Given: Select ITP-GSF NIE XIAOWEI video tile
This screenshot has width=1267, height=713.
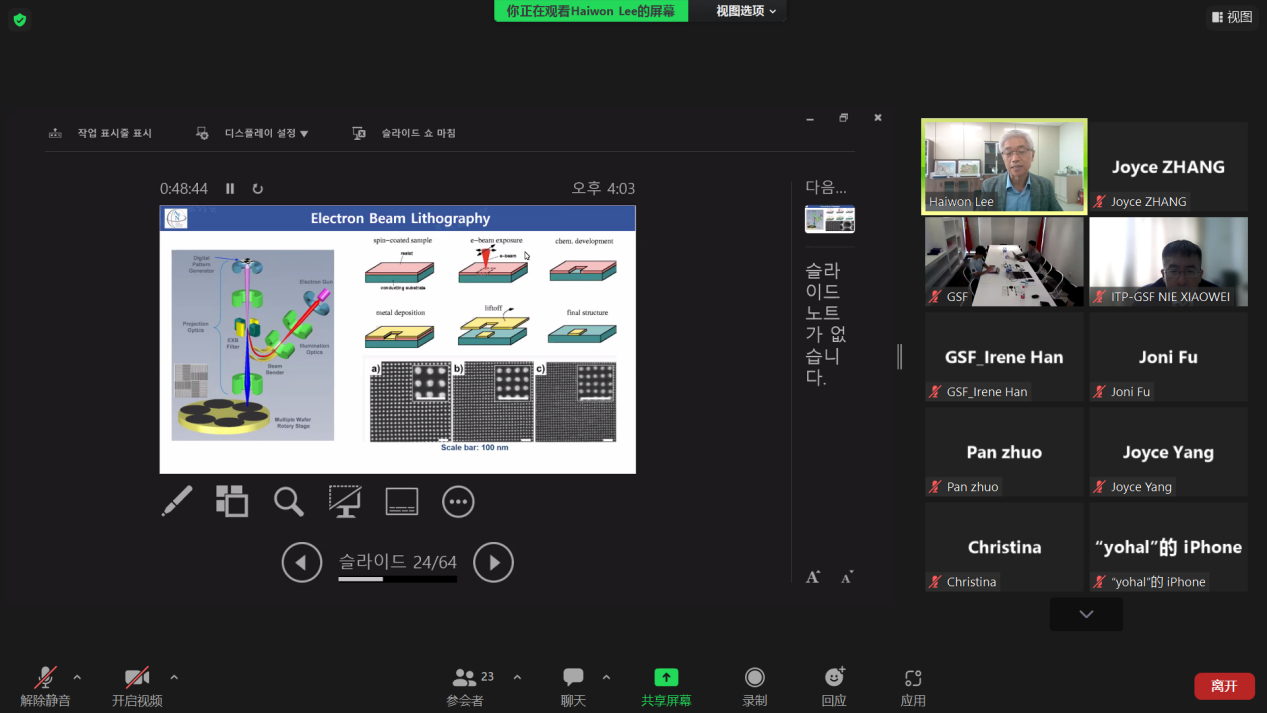Looking at the screenshot, I should tap(1168, 262).
